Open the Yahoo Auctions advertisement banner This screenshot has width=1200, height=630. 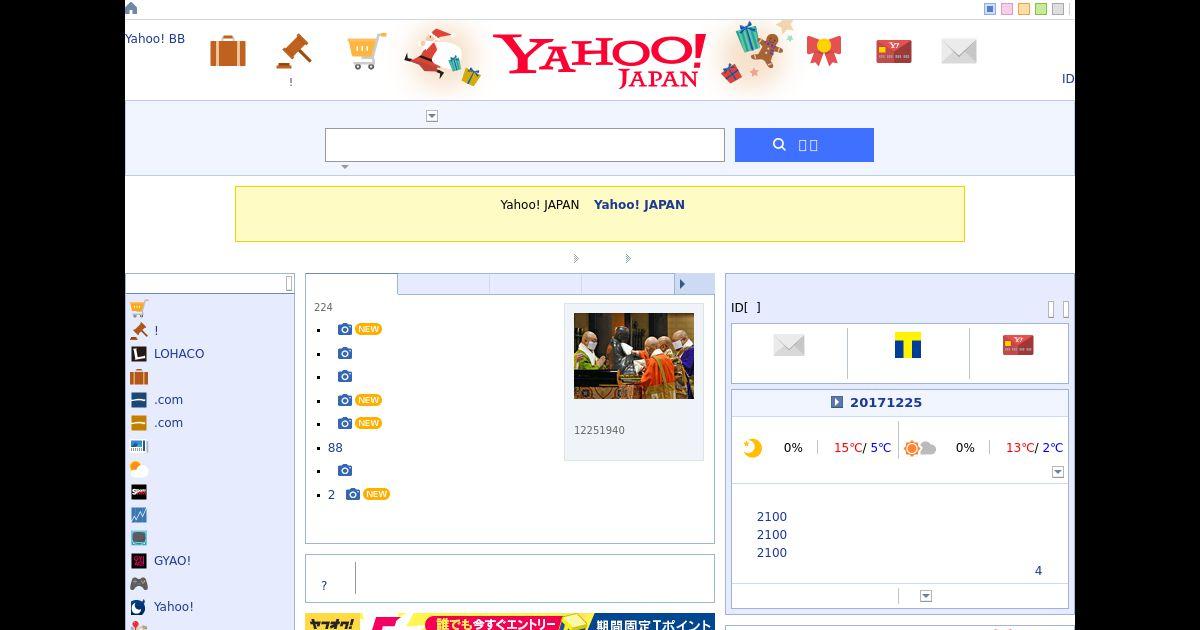510,622
